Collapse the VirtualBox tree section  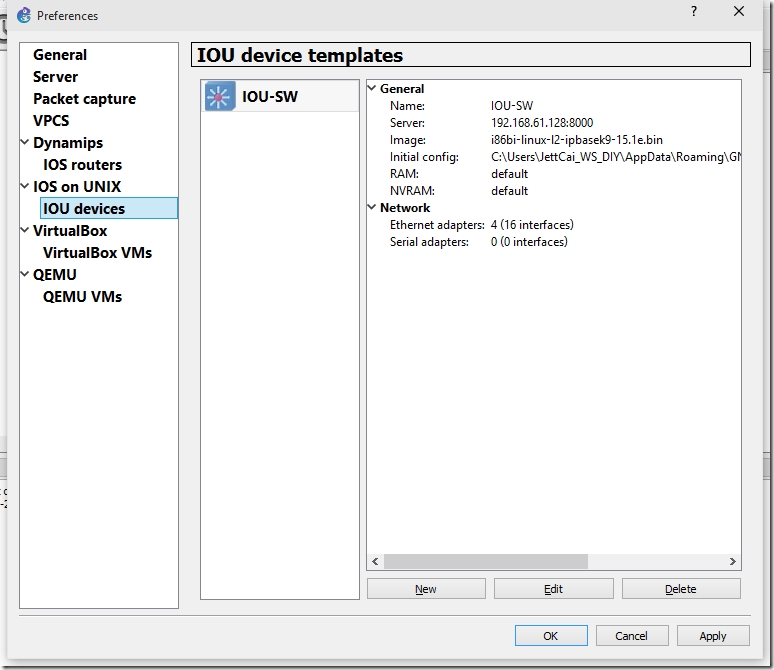[x=25, y=231]
